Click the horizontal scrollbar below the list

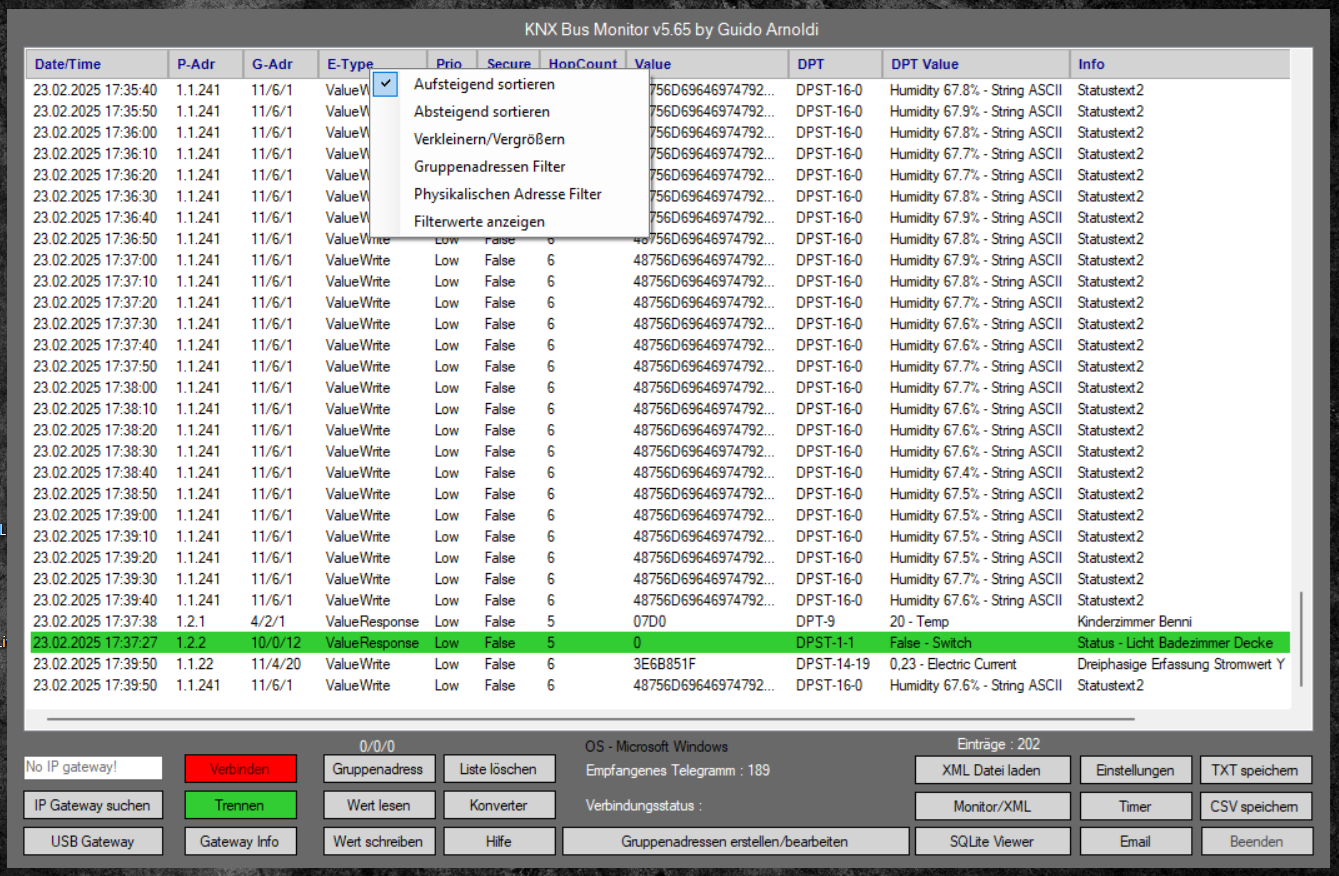pos(590,718)
